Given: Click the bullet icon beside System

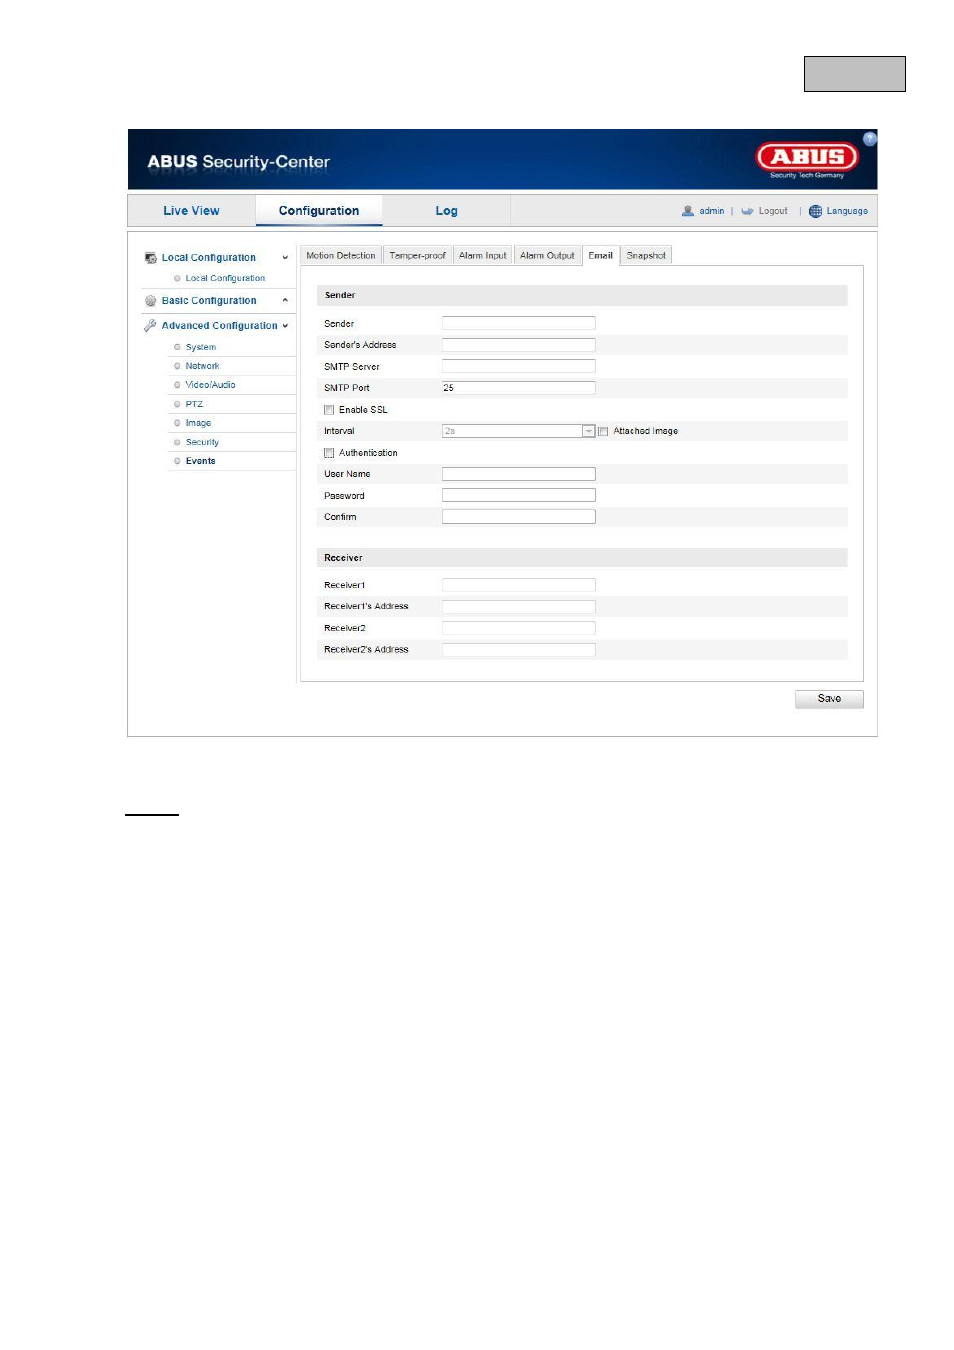Looking at the screenshot, I should tap(177, 347).
